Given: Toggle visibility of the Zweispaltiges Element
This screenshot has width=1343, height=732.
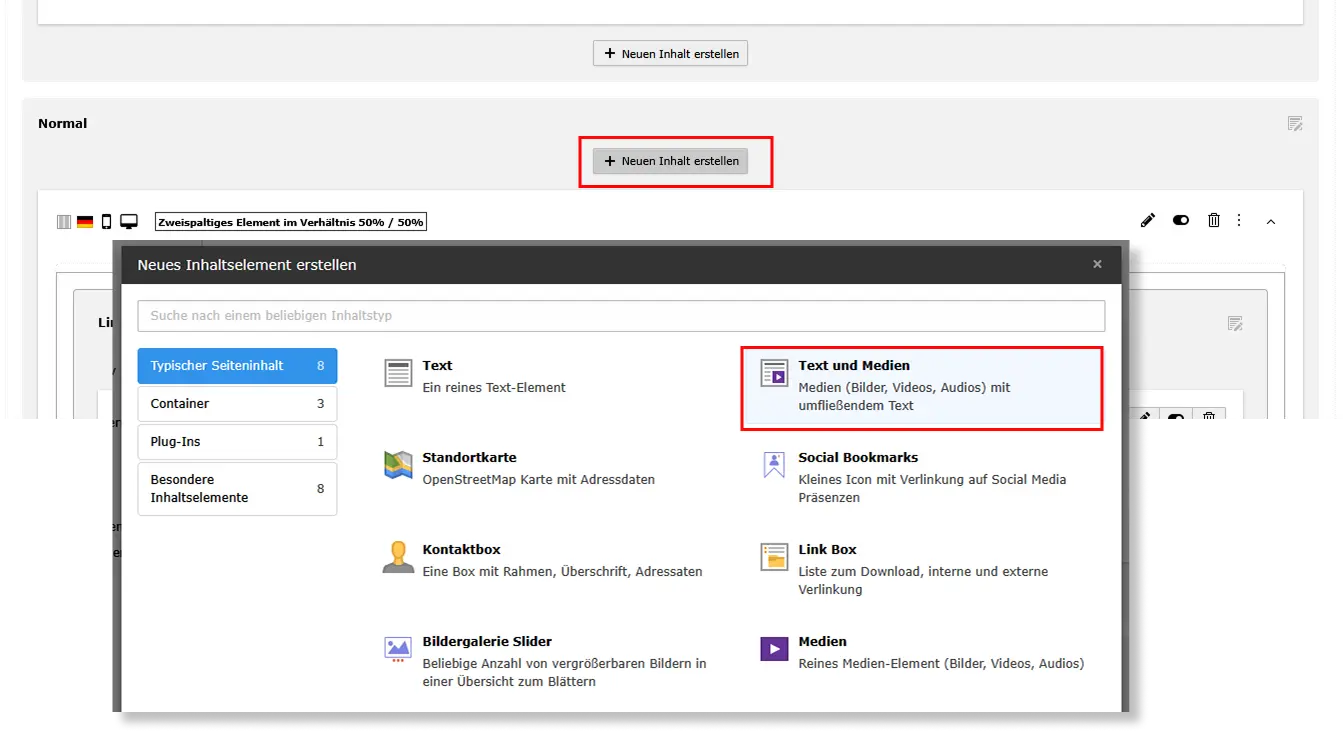Looking at the screenshot, I should 1181,220.
